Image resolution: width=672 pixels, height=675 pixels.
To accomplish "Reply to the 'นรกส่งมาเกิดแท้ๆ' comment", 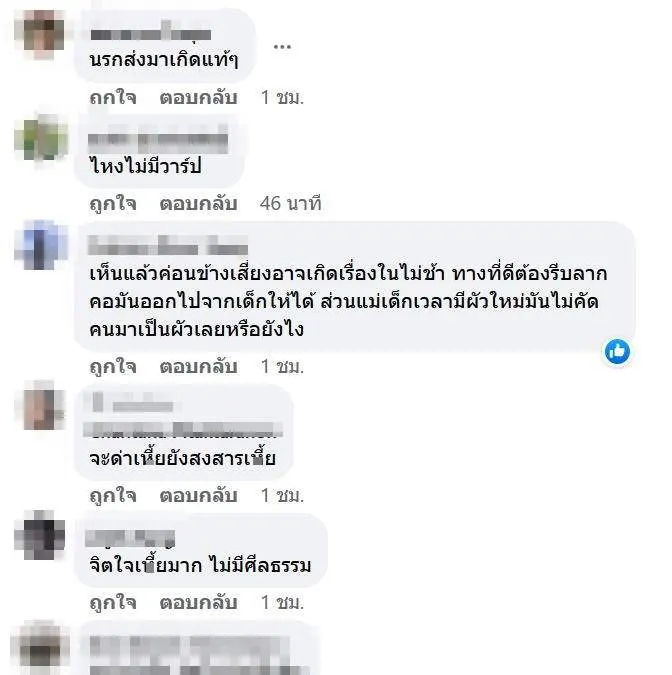I will (x=198, y=98).
